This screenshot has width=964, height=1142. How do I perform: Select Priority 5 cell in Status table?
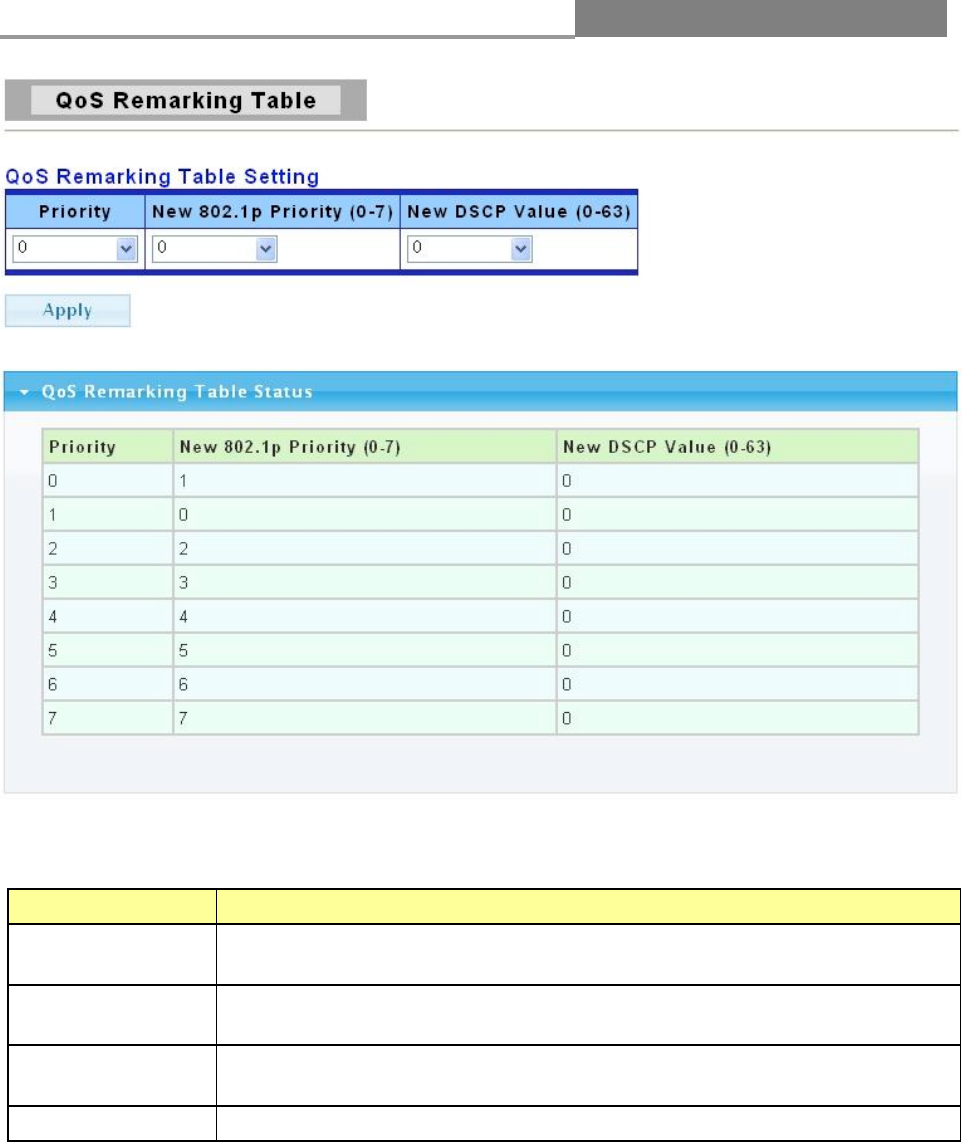tap(108, 650)
